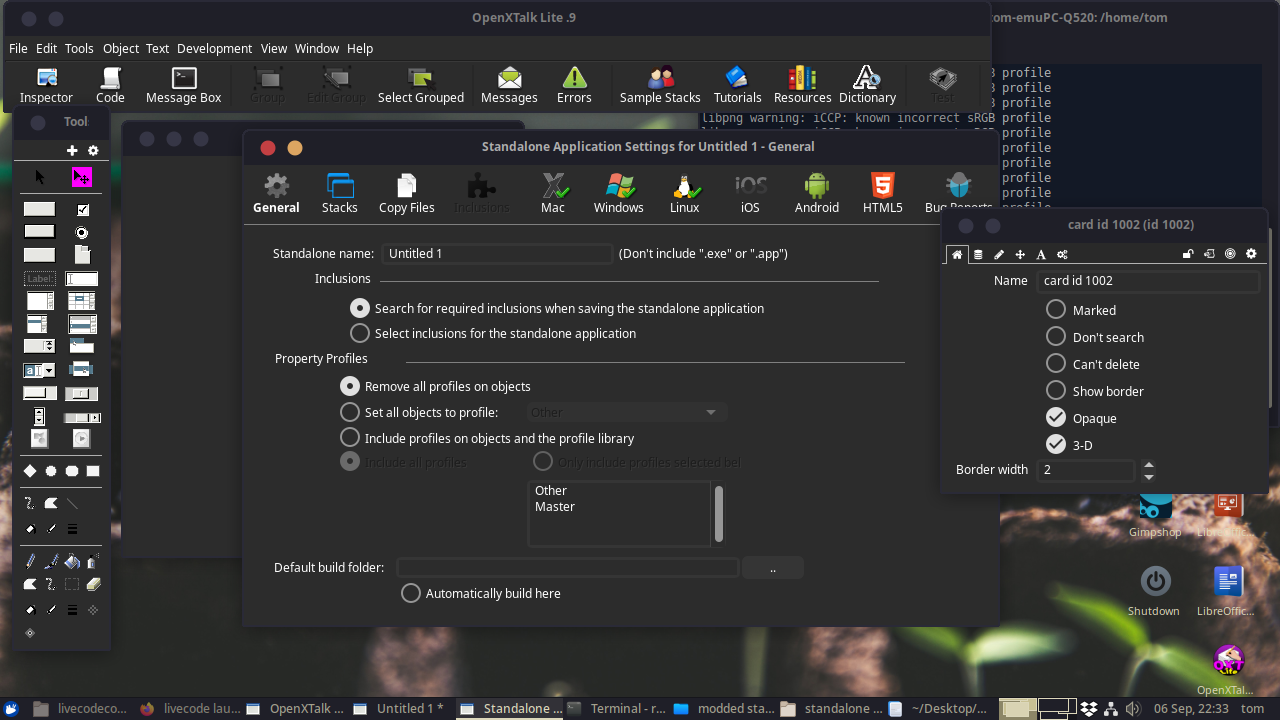1280x720 pixels.
Task: Click the Standalone name input field
Action: 497,254
